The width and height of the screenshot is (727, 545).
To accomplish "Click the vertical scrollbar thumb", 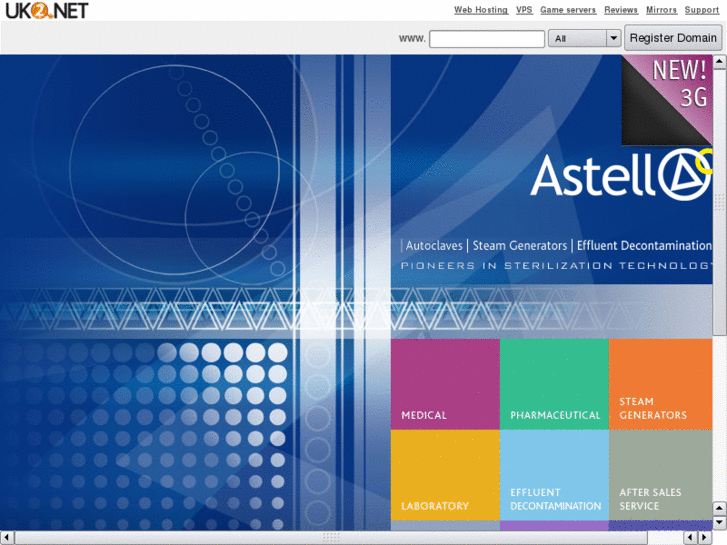I will (719, 202).
